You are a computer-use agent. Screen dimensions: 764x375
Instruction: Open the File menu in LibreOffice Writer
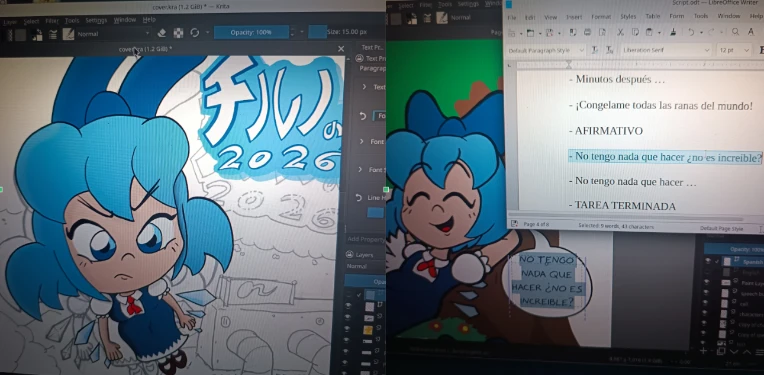512,18
